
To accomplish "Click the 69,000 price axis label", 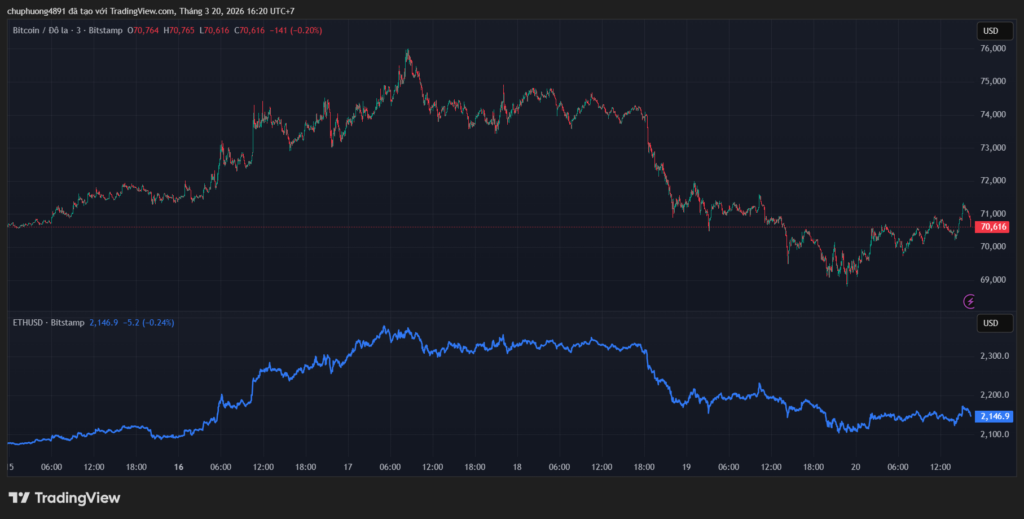I will 994,279.
